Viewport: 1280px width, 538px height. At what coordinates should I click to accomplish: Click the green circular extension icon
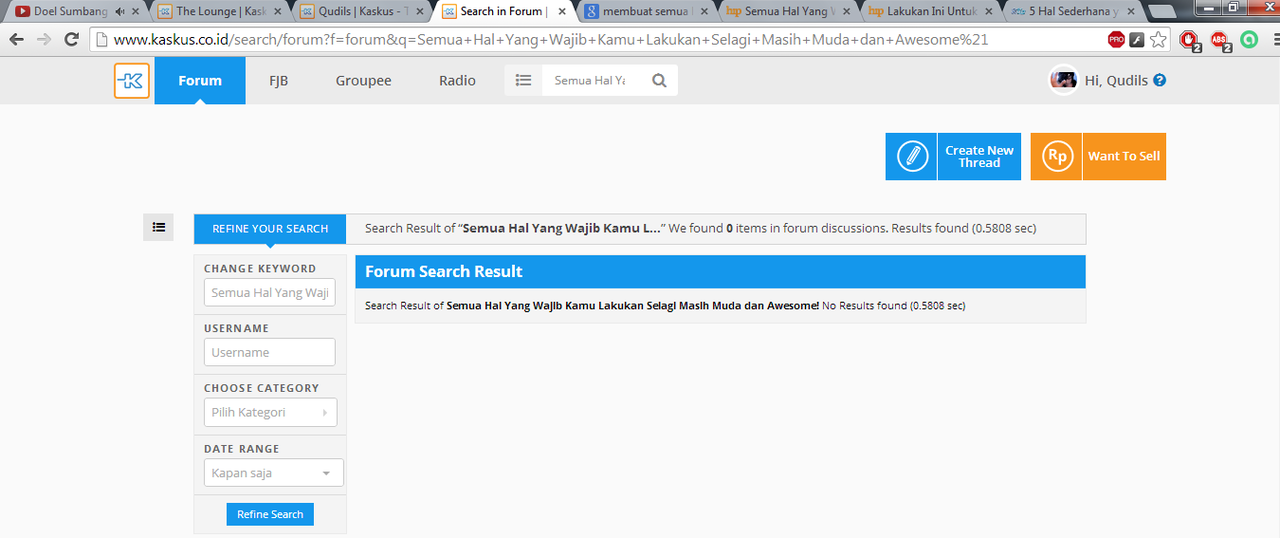coord(1249,40)
